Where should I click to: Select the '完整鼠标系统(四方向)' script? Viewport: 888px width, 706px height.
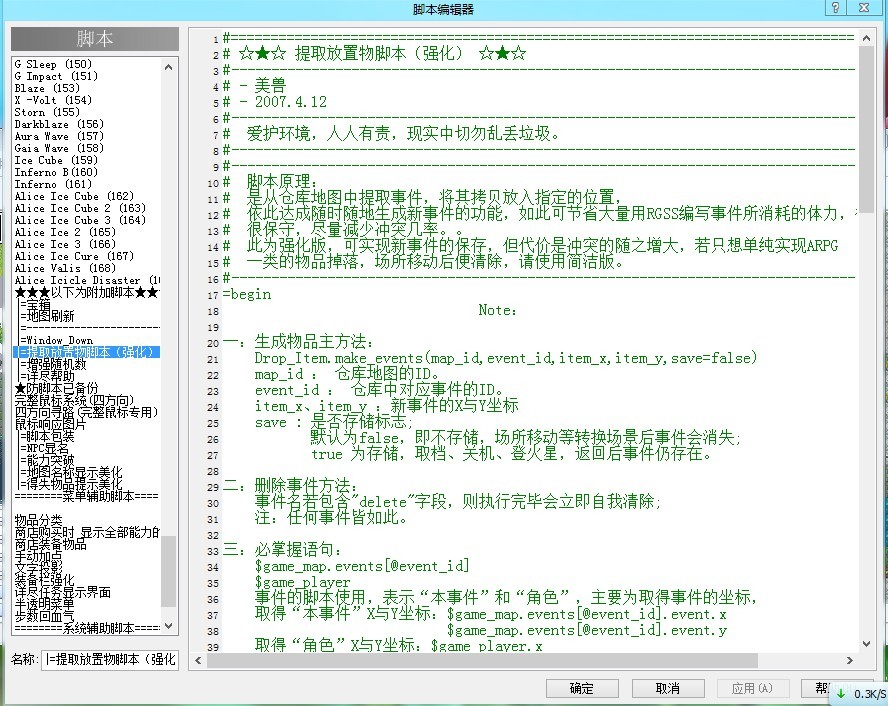click(x=74, y=400)
